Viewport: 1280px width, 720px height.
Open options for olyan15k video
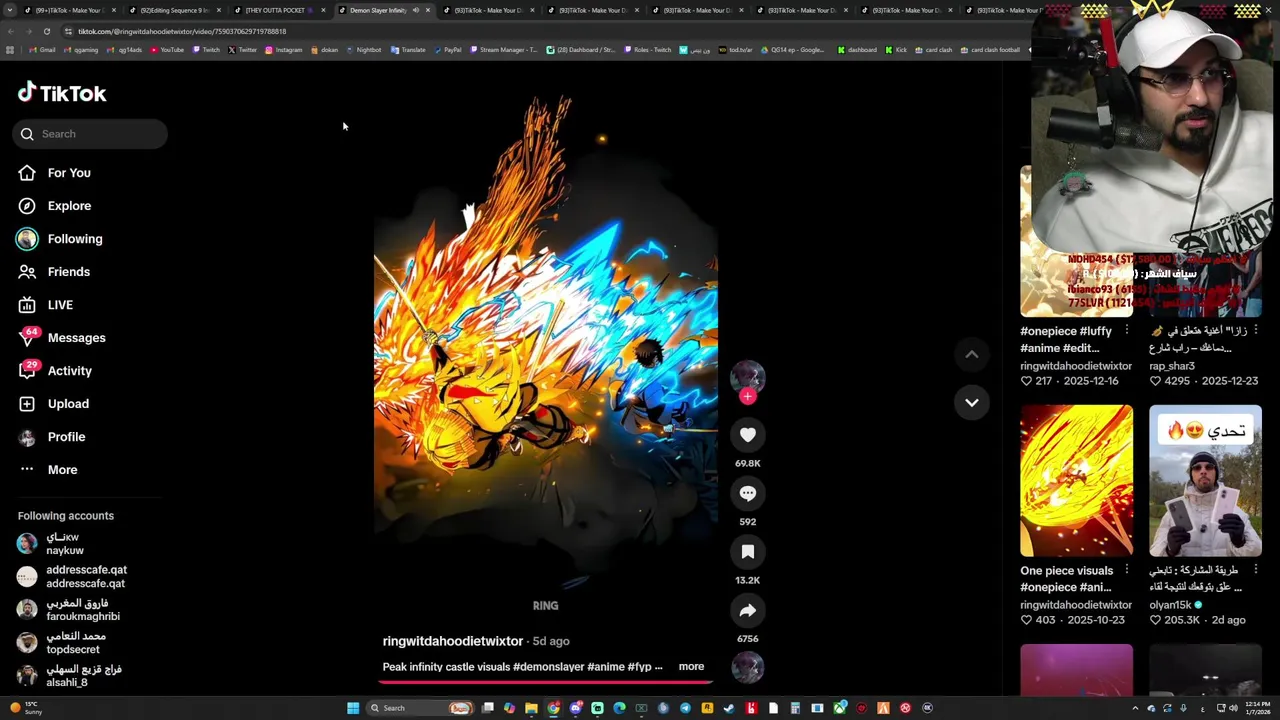click(1256, 570)
